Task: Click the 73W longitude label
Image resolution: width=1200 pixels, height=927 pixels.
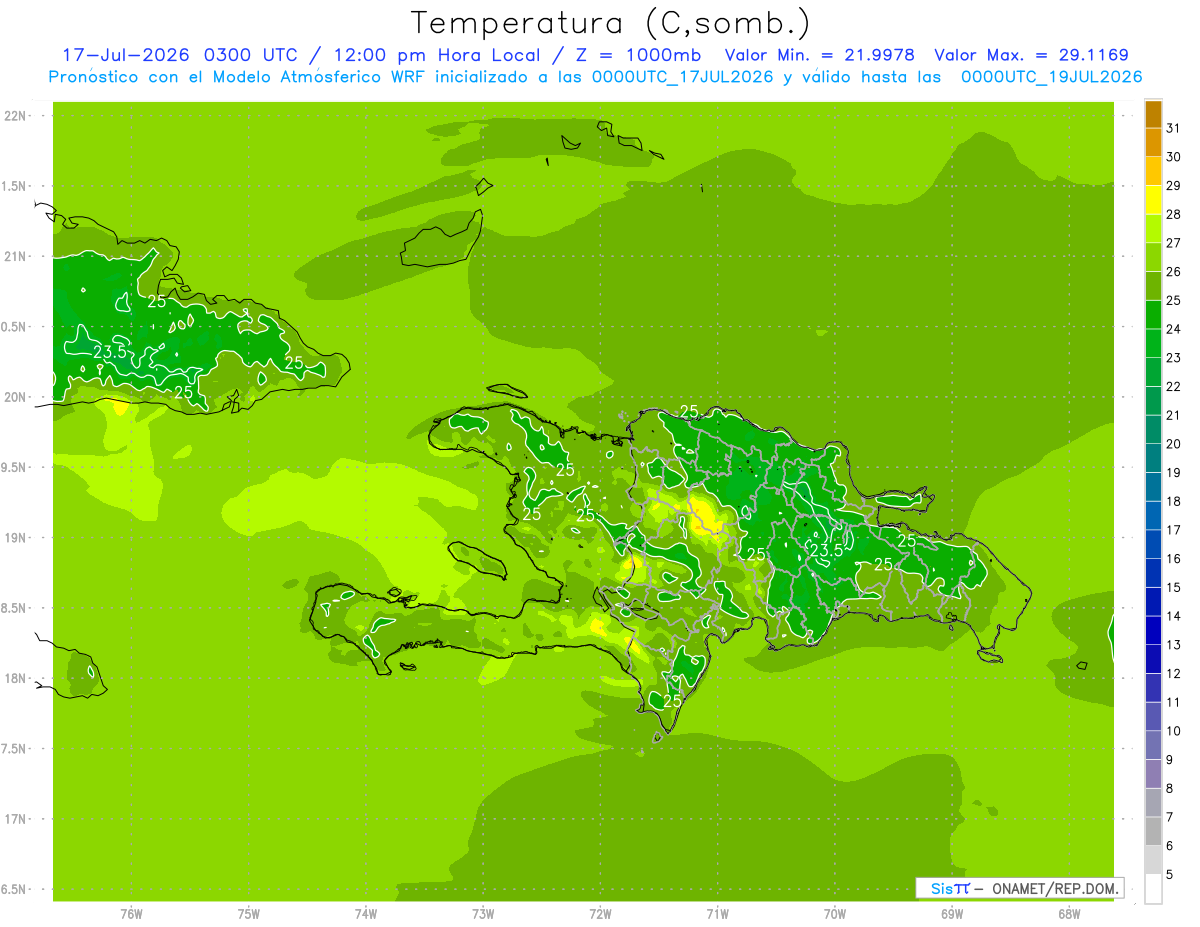Action: click(x=483, y=914)
